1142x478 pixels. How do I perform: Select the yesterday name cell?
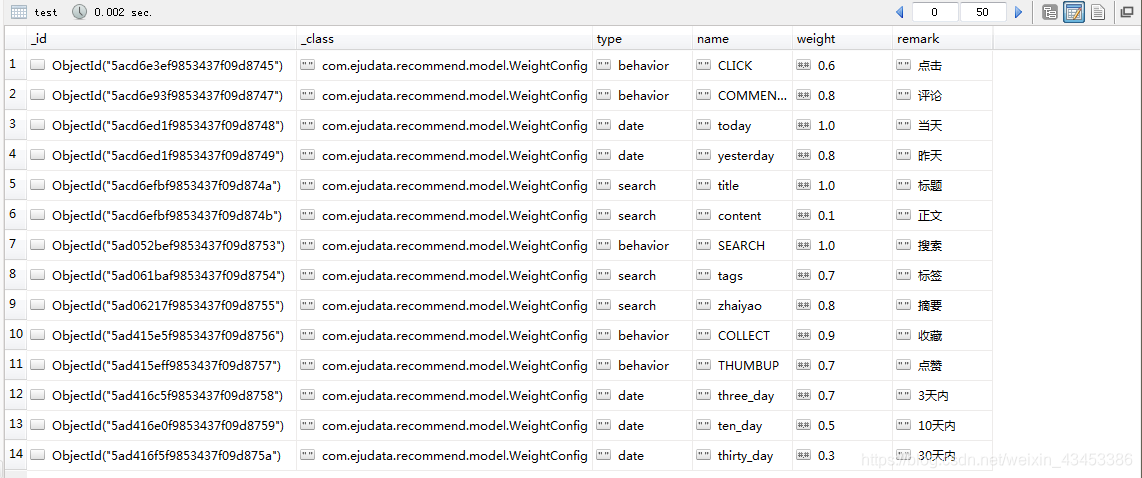(742, 156)
